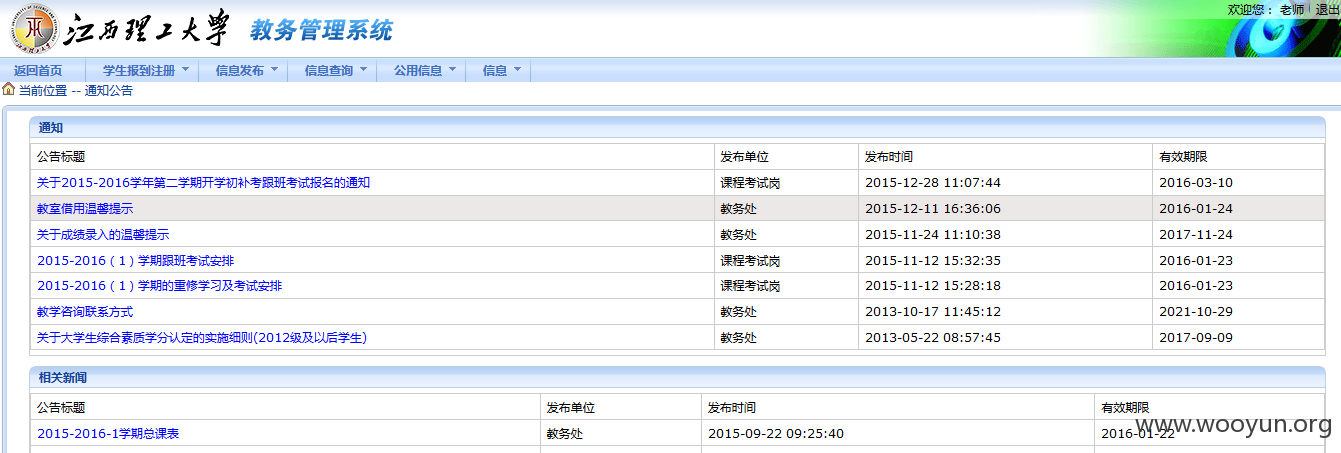Screen dimensions: 1341x453
Task: Click 课程考试岗 in the 2015-12-28 row
Action: coord(751,183)
